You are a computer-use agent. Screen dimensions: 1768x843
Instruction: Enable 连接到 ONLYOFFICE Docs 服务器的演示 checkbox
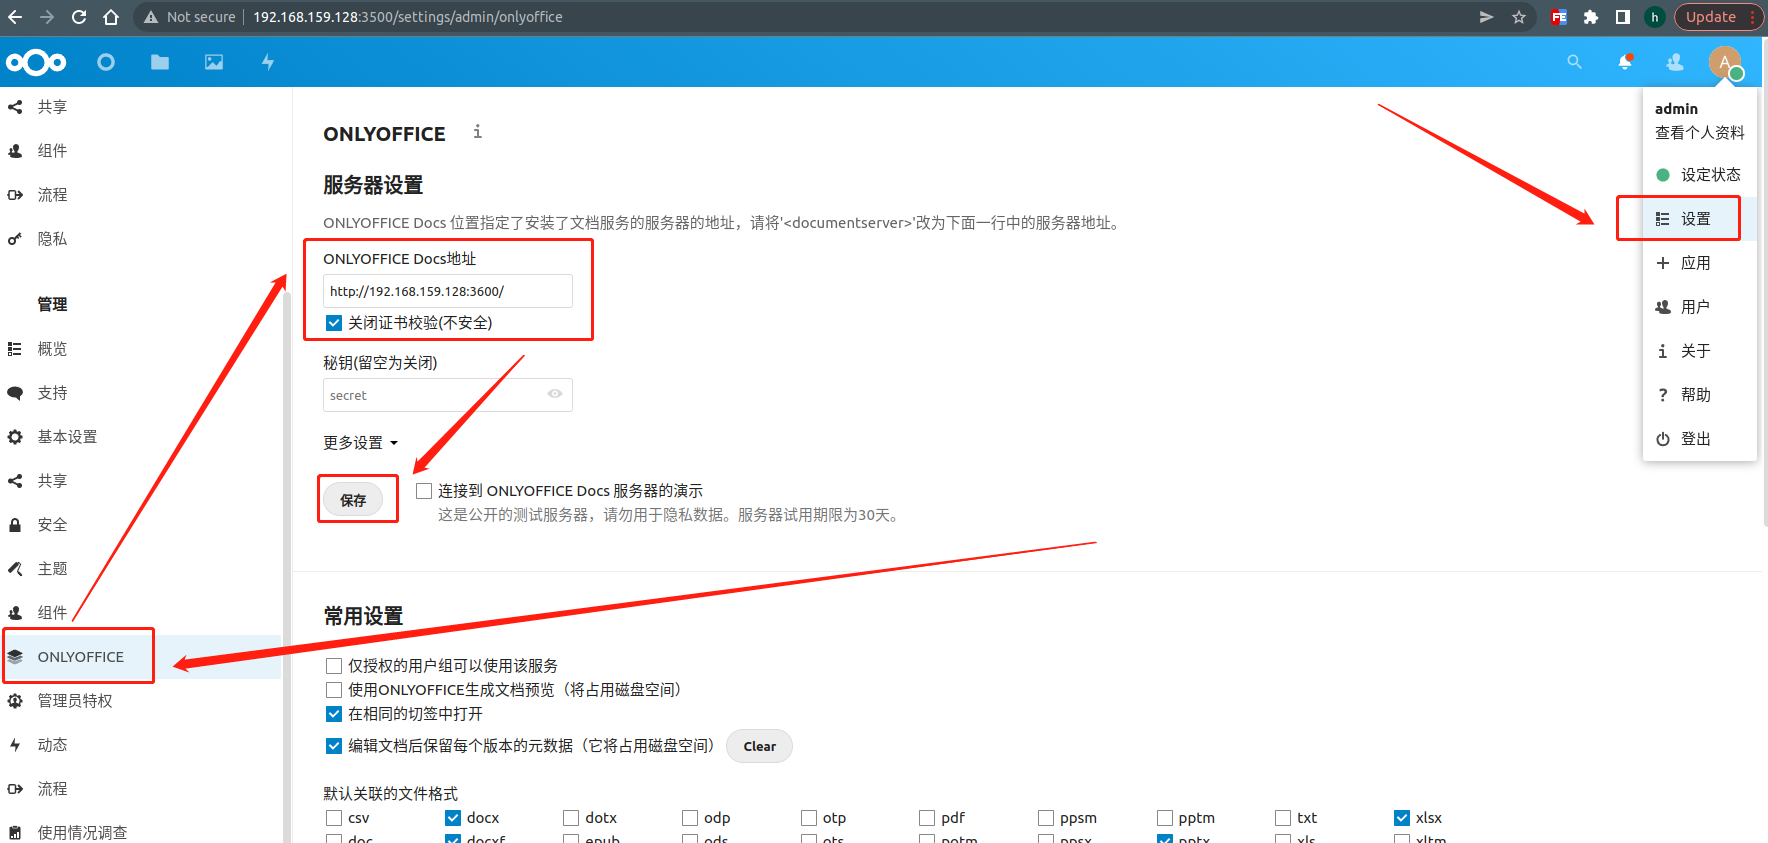[424, 491]
